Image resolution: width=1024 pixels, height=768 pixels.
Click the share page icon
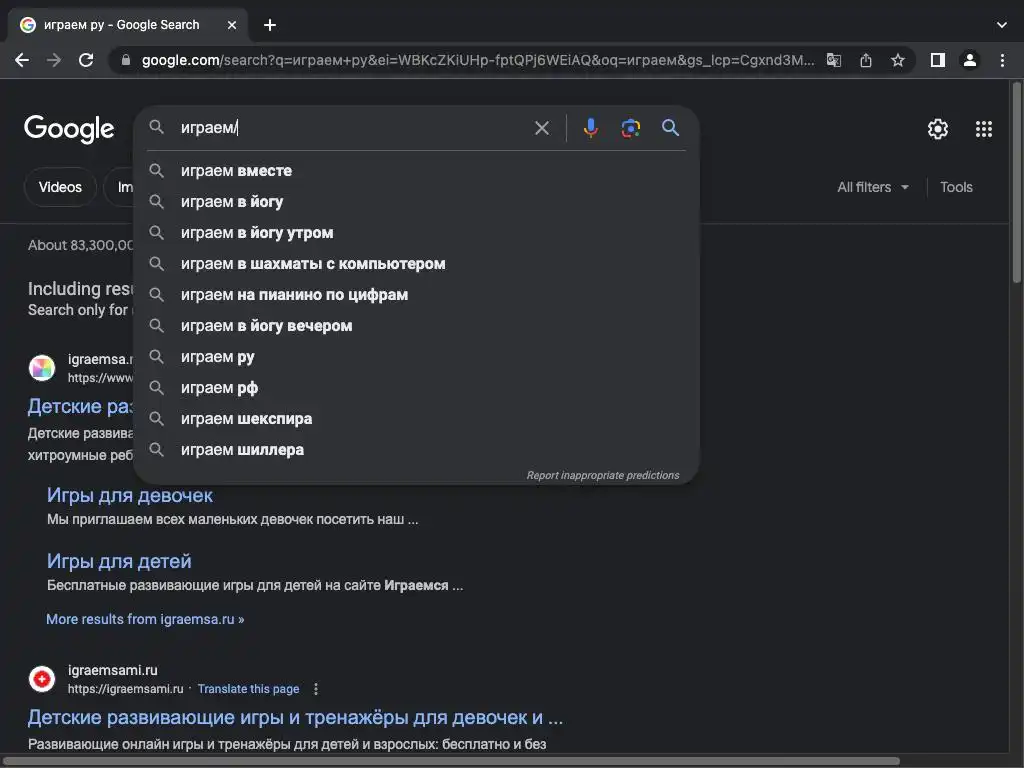pyautogui.click(x=866, y=60)
